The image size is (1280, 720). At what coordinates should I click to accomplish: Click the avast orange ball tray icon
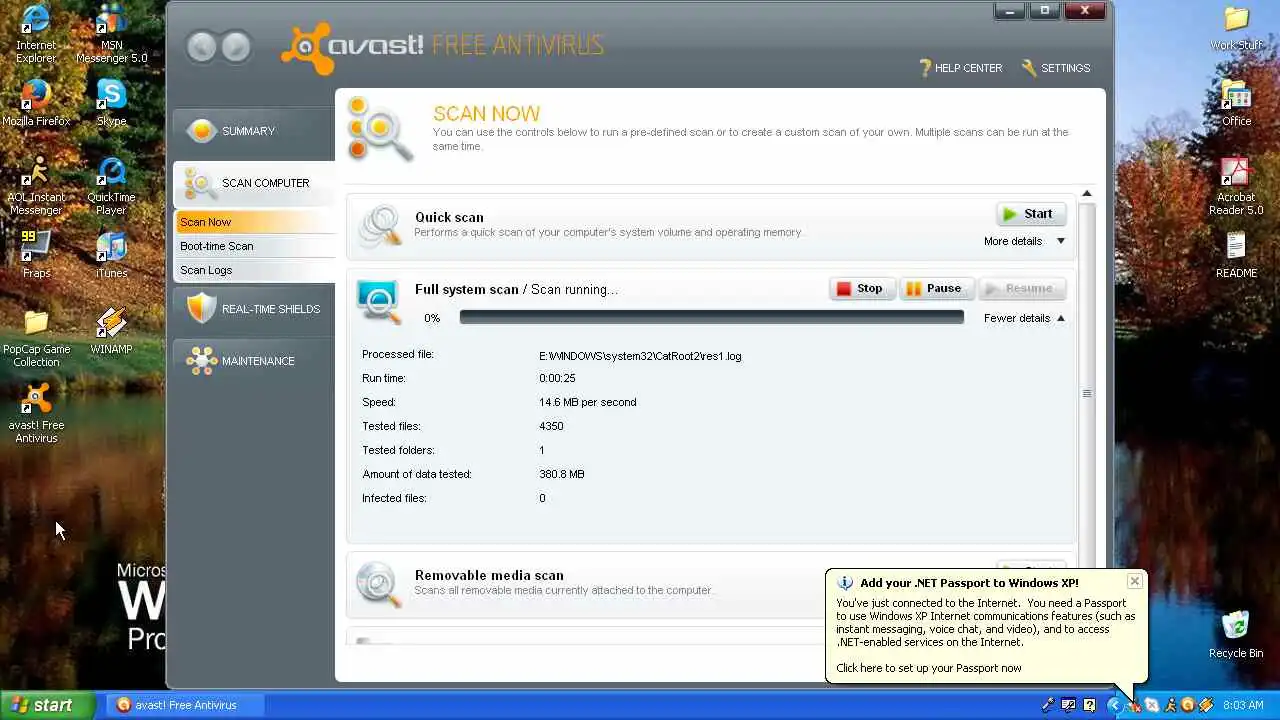click(1188, 705)
